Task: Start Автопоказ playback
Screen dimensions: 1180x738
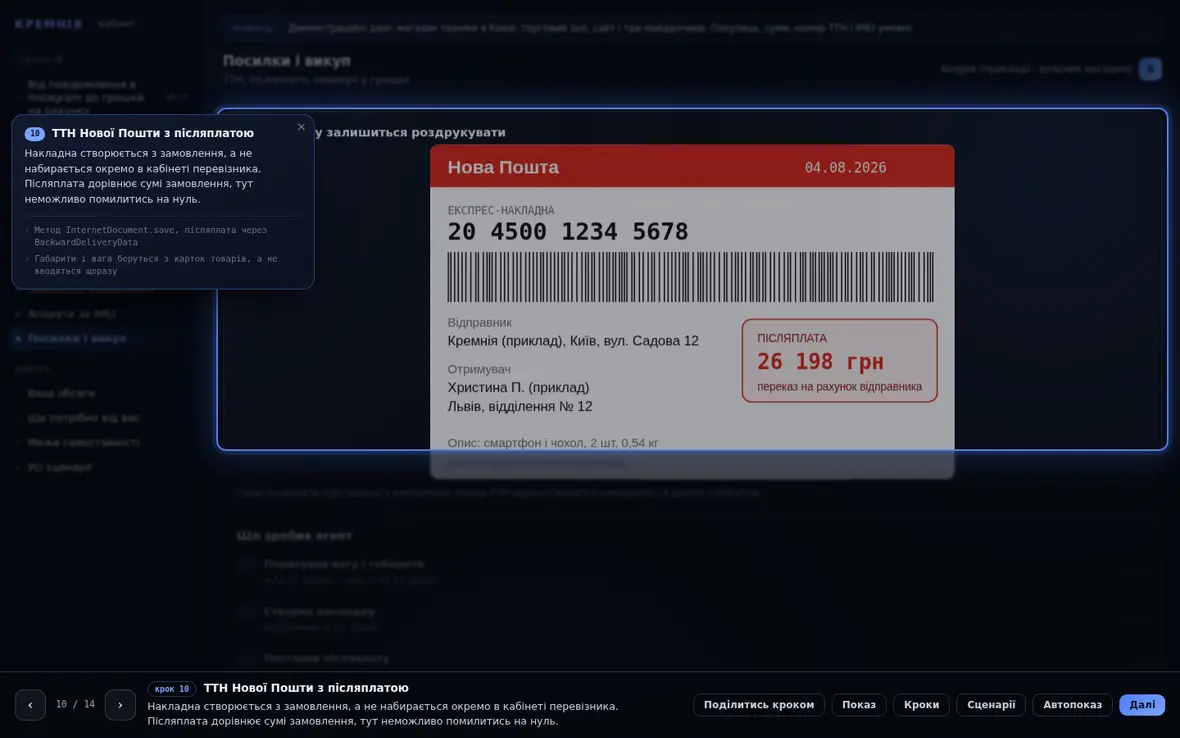Action: click(x=1072, y=705)
